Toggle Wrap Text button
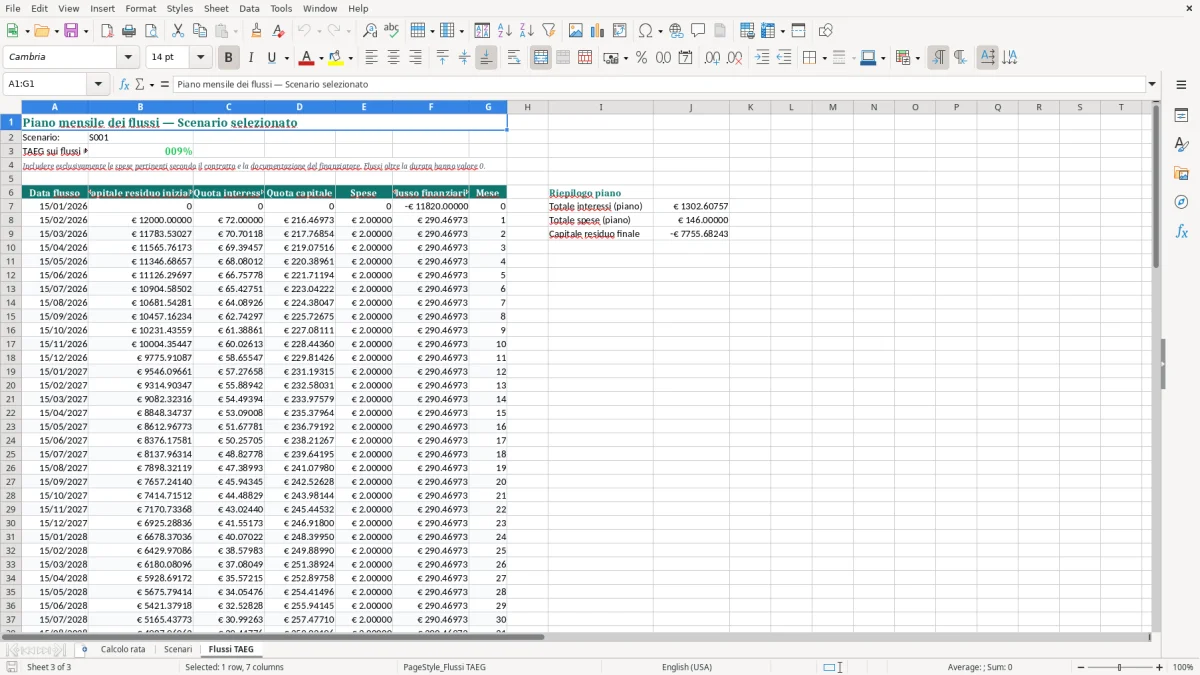This screenshot has width=1200, height=675. pyautogui.click(x=514, y=58)
